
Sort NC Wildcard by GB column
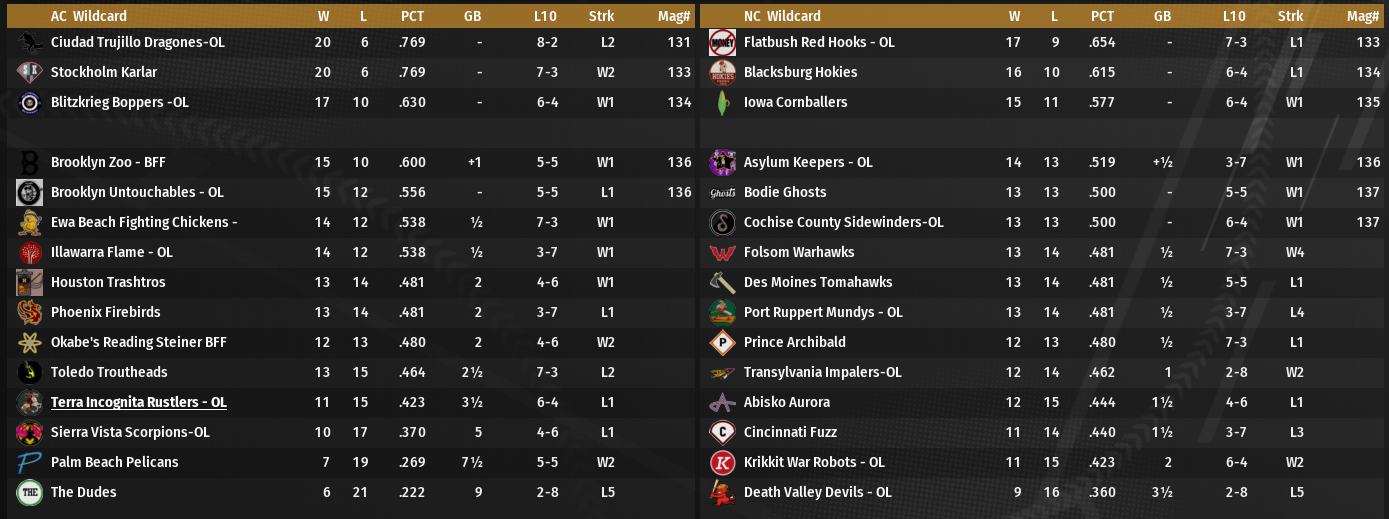click(1162, 16)
